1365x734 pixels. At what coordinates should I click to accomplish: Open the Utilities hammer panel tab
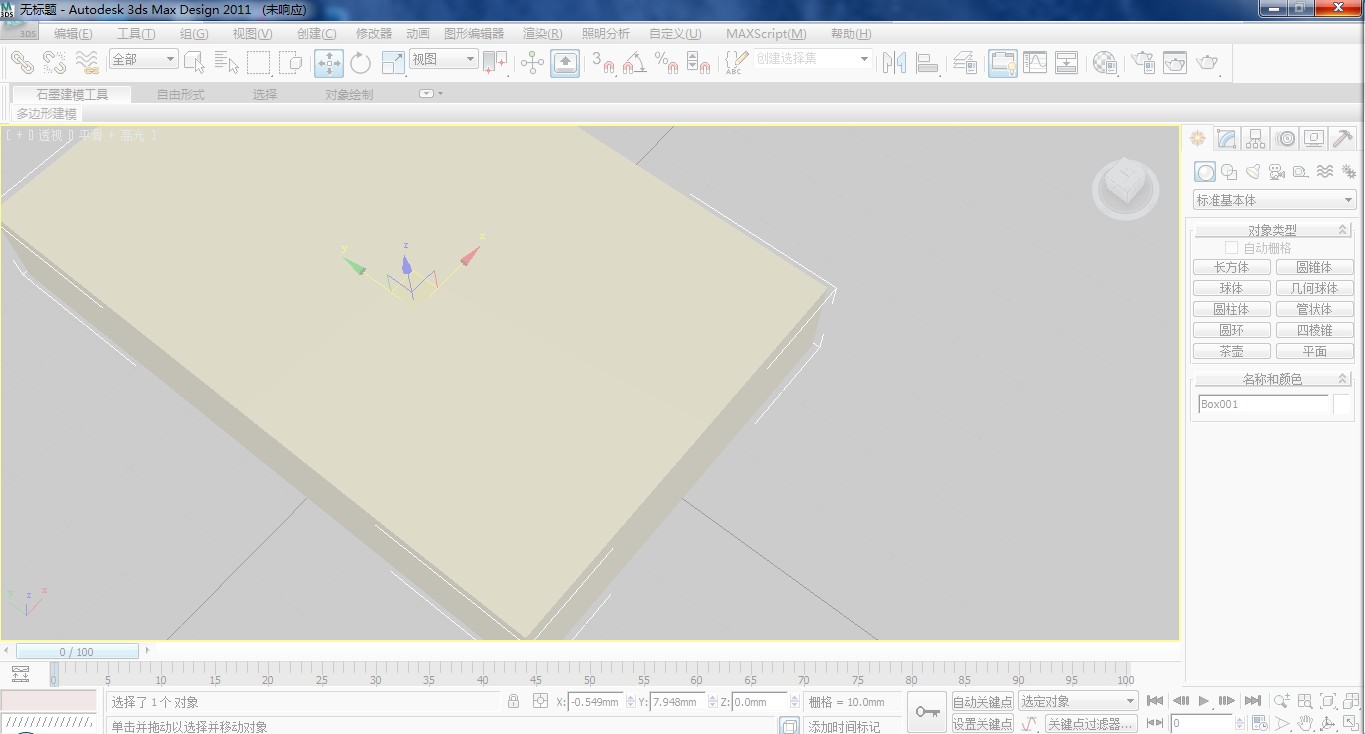[x=1343, y=139]
